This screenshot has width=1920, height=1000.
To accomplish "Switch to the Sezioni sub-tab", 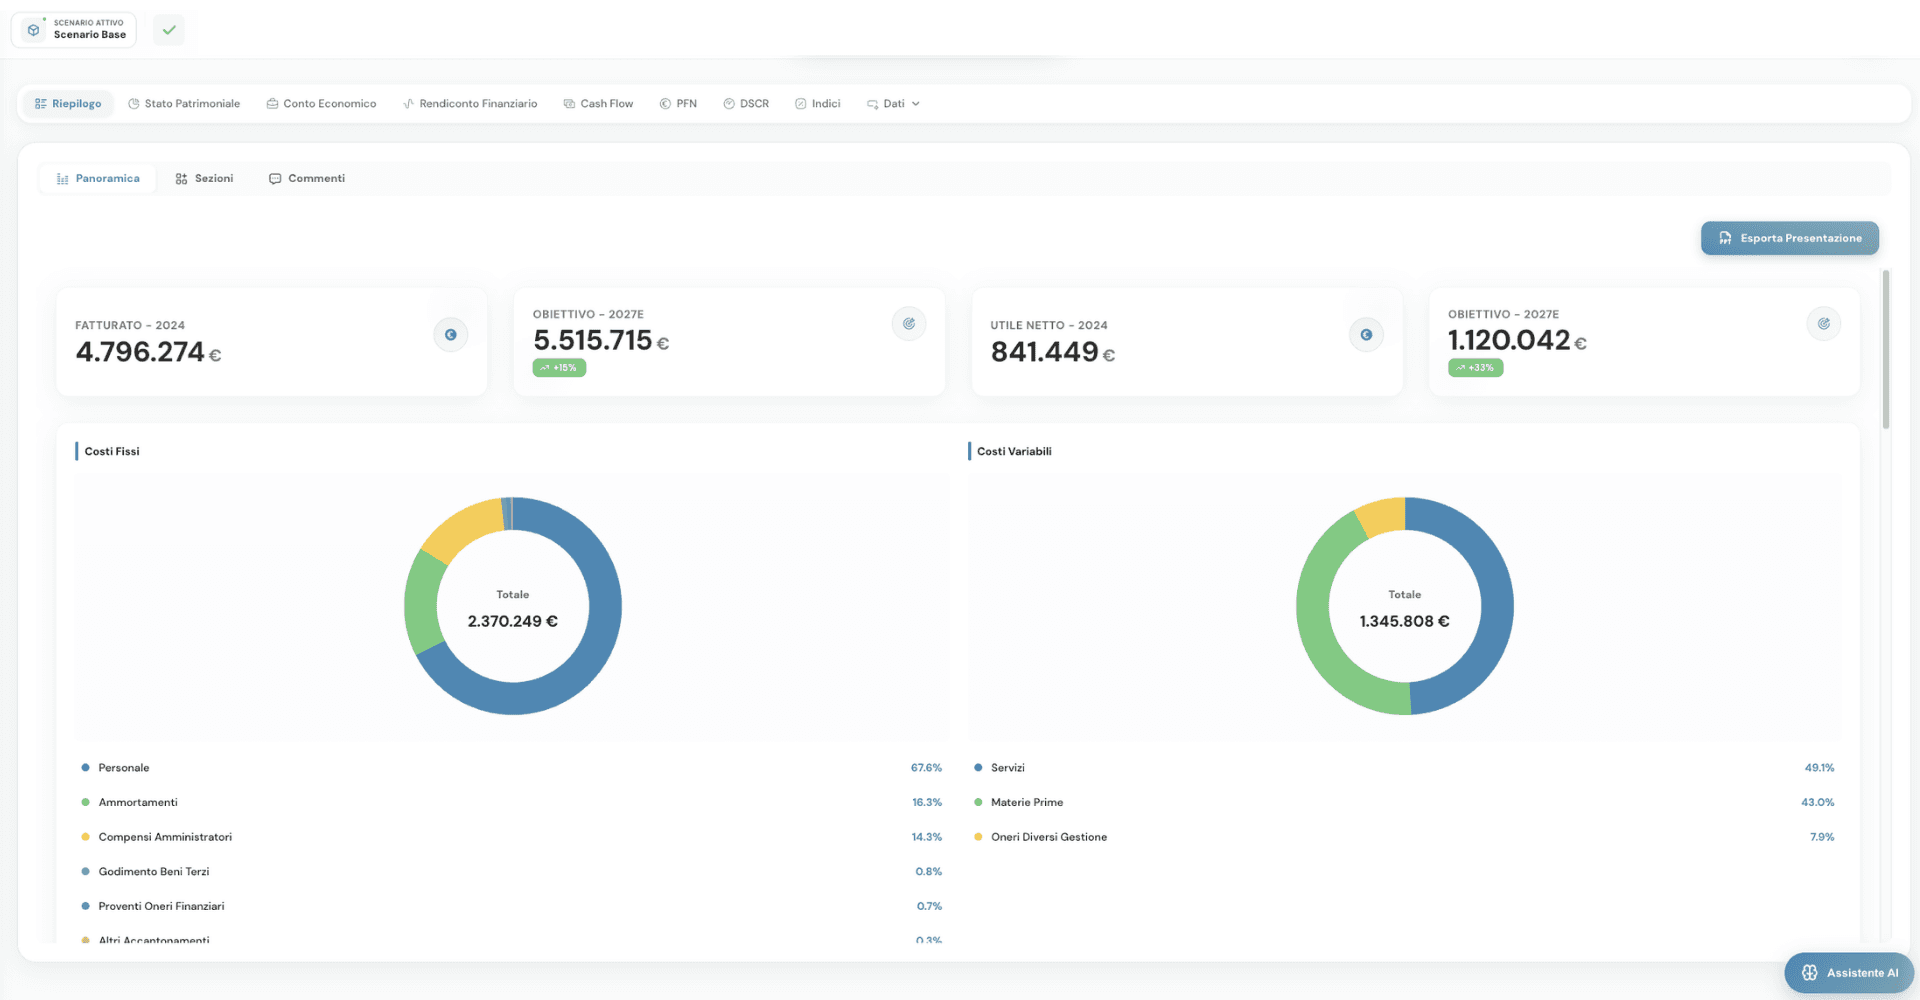I will pyautogui.click(x=204, y=179).
